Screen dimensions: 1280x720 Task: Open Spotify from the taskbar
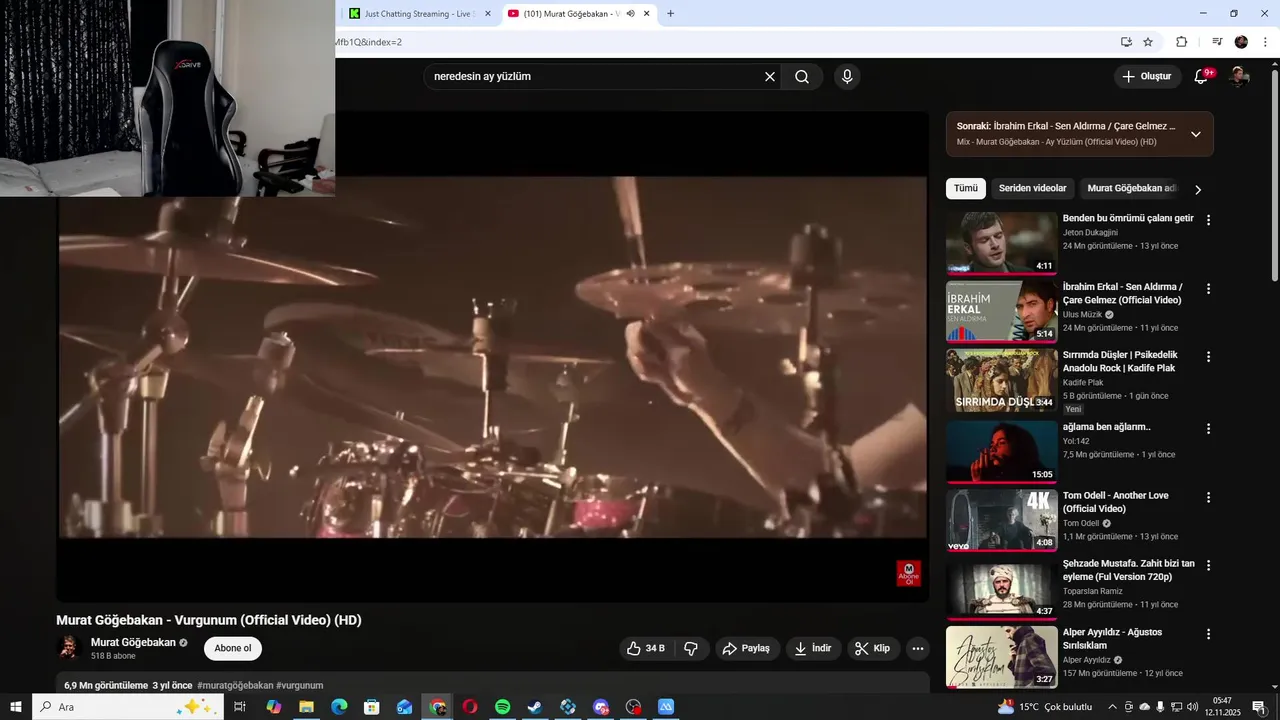502,707
